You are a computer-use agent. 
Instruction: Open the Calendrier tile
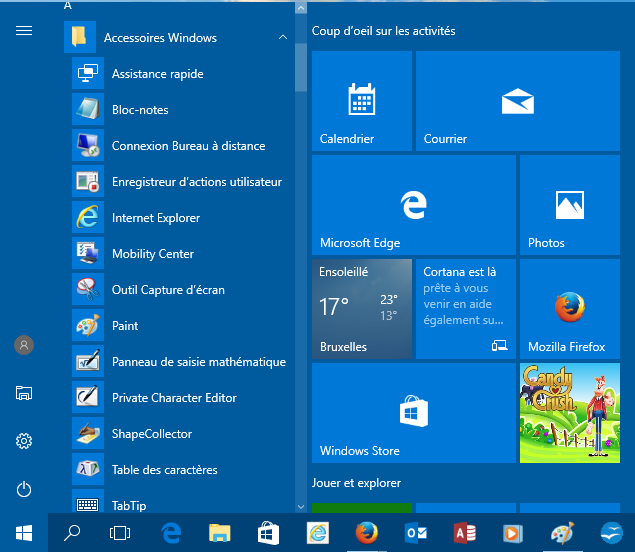pos(361,101)
